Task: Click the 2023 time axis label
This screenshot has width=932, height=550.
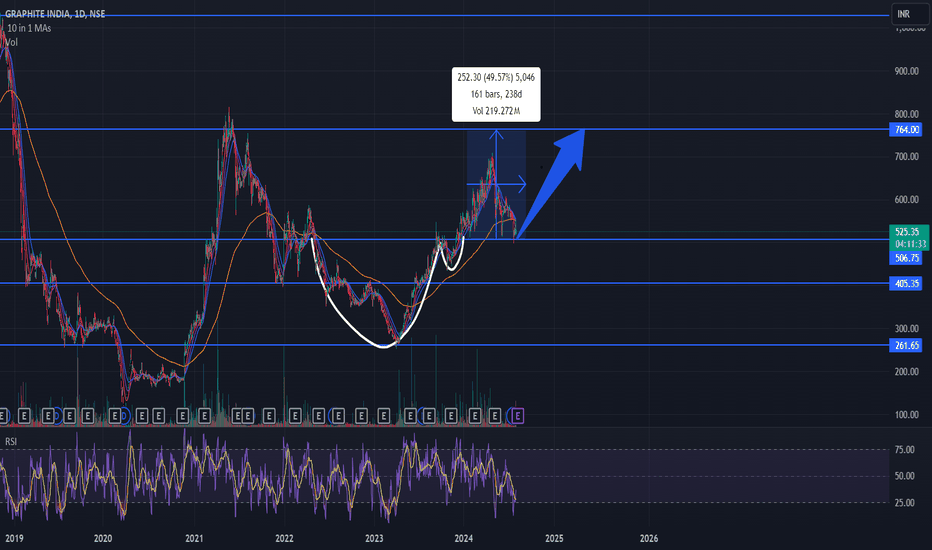Action: coord(374,538)
